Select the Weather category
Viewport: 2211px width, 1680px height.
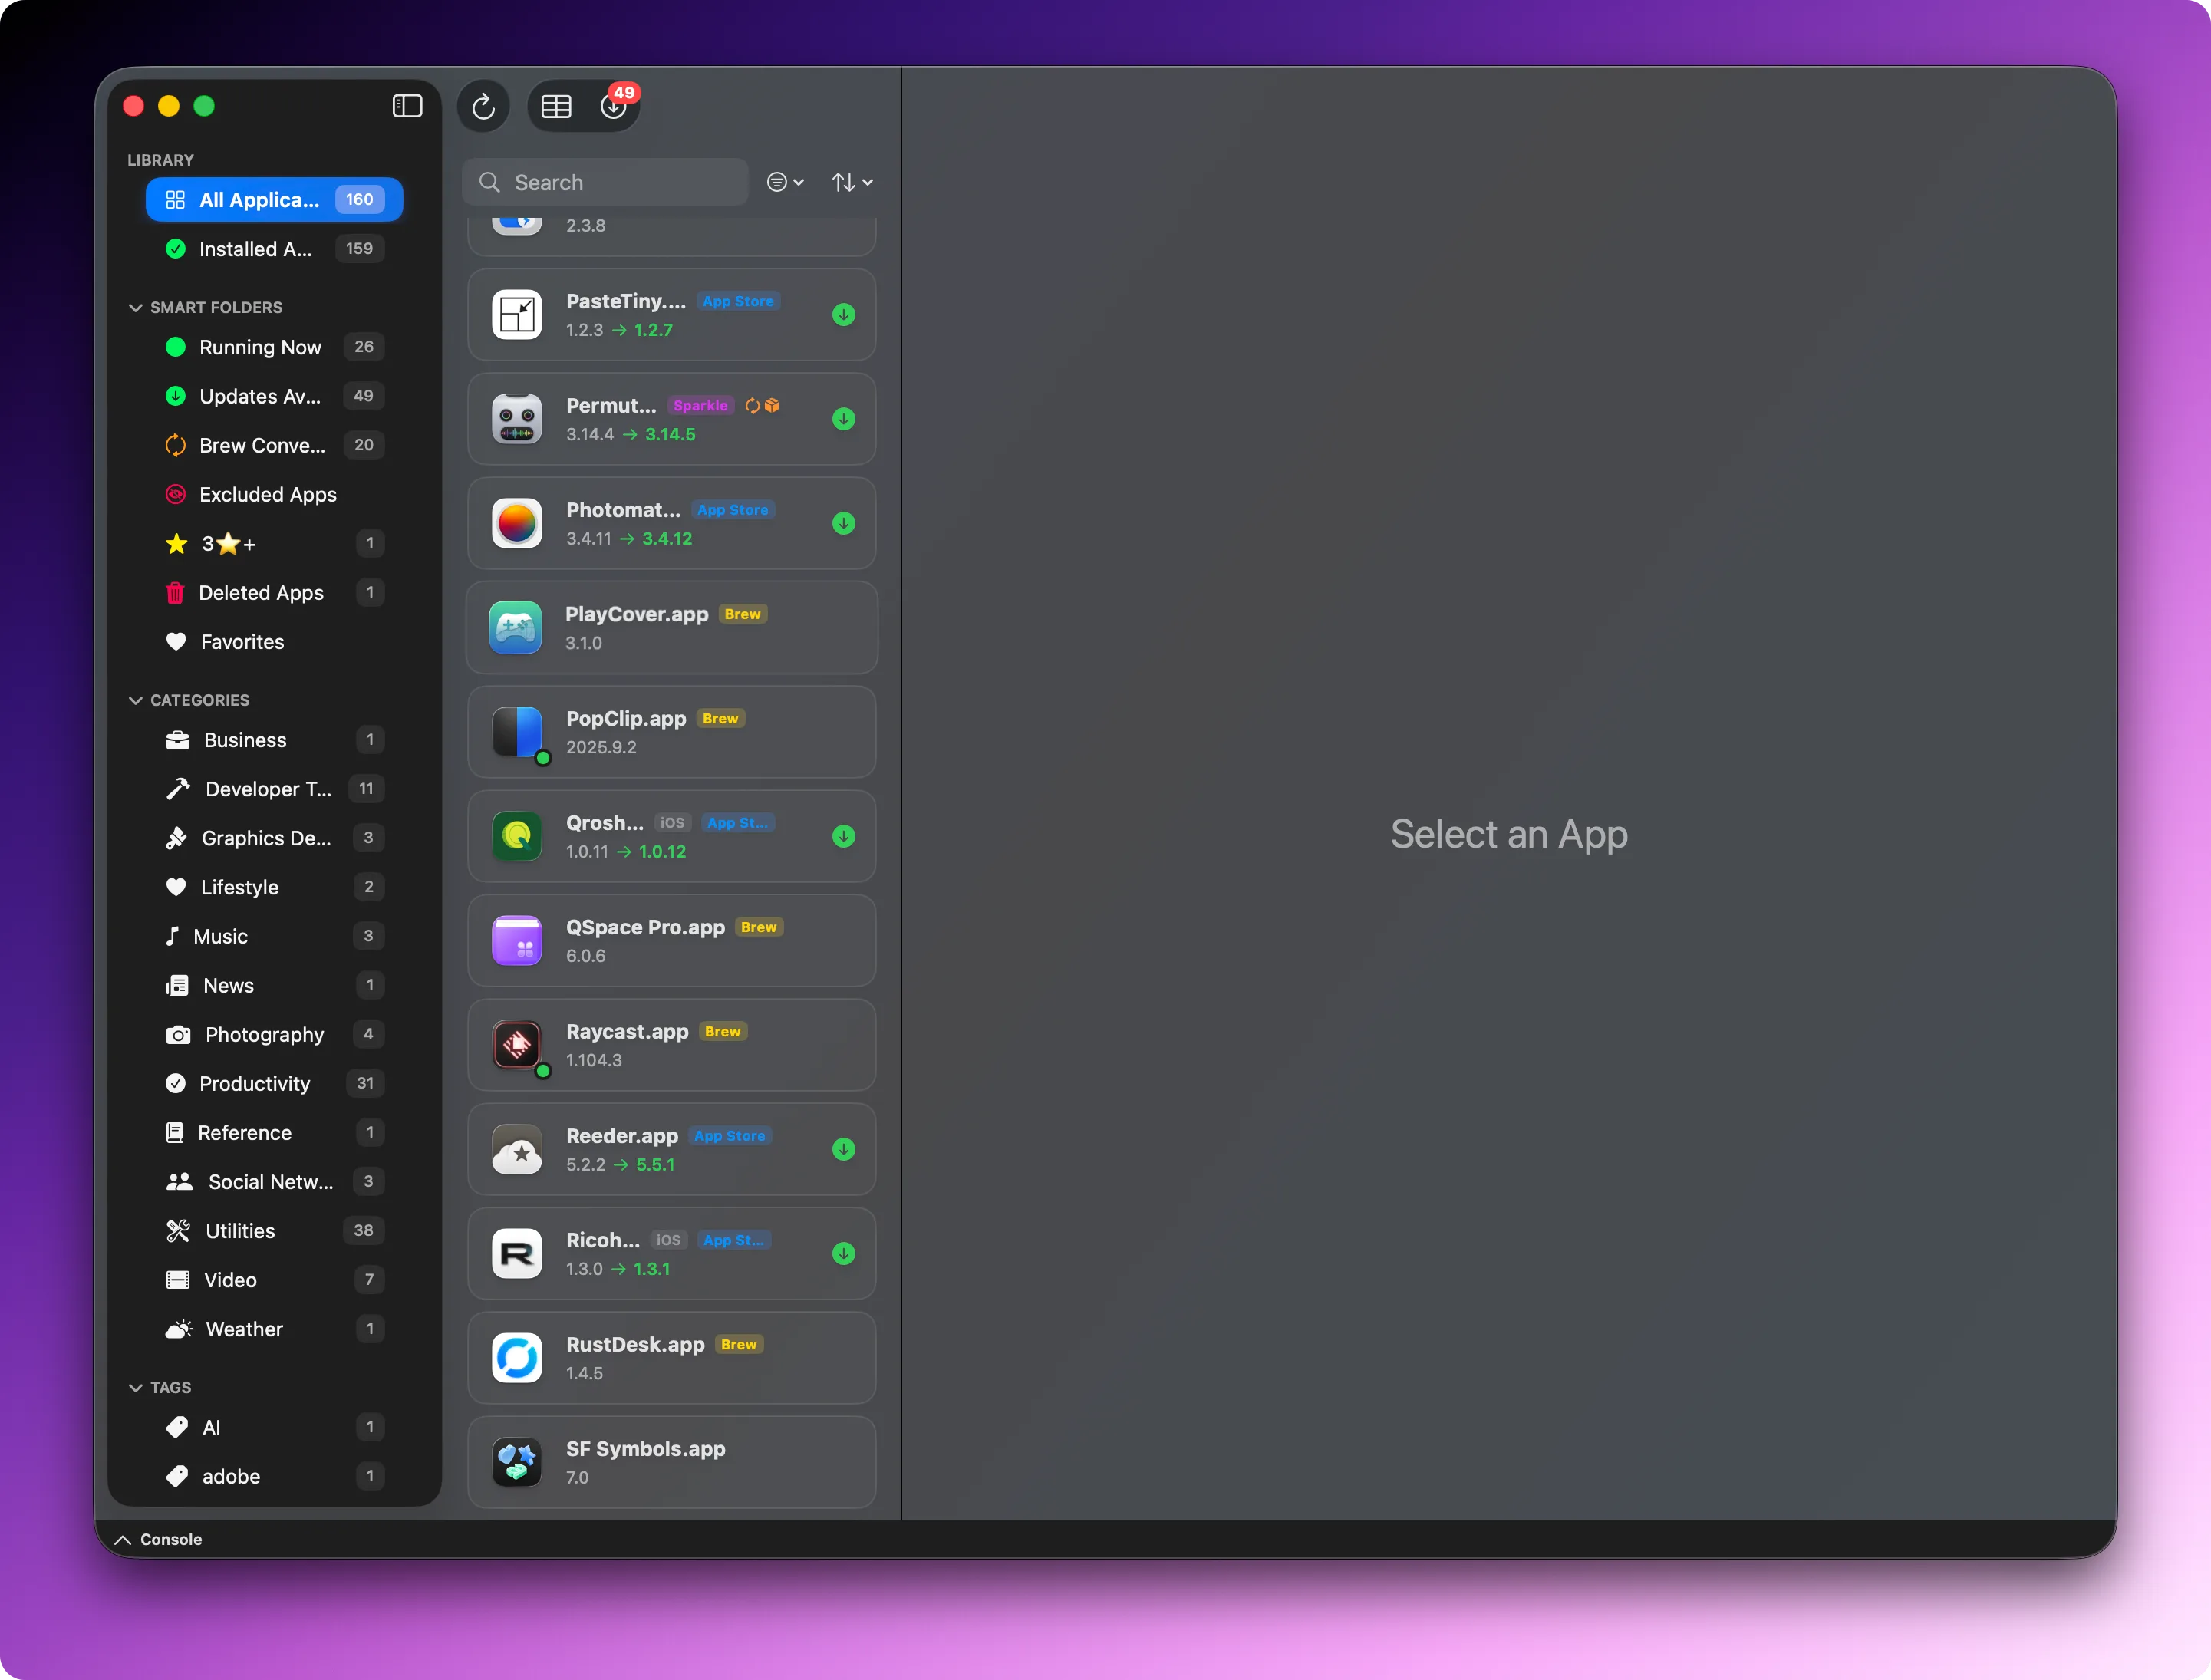tap(274, 1327)
